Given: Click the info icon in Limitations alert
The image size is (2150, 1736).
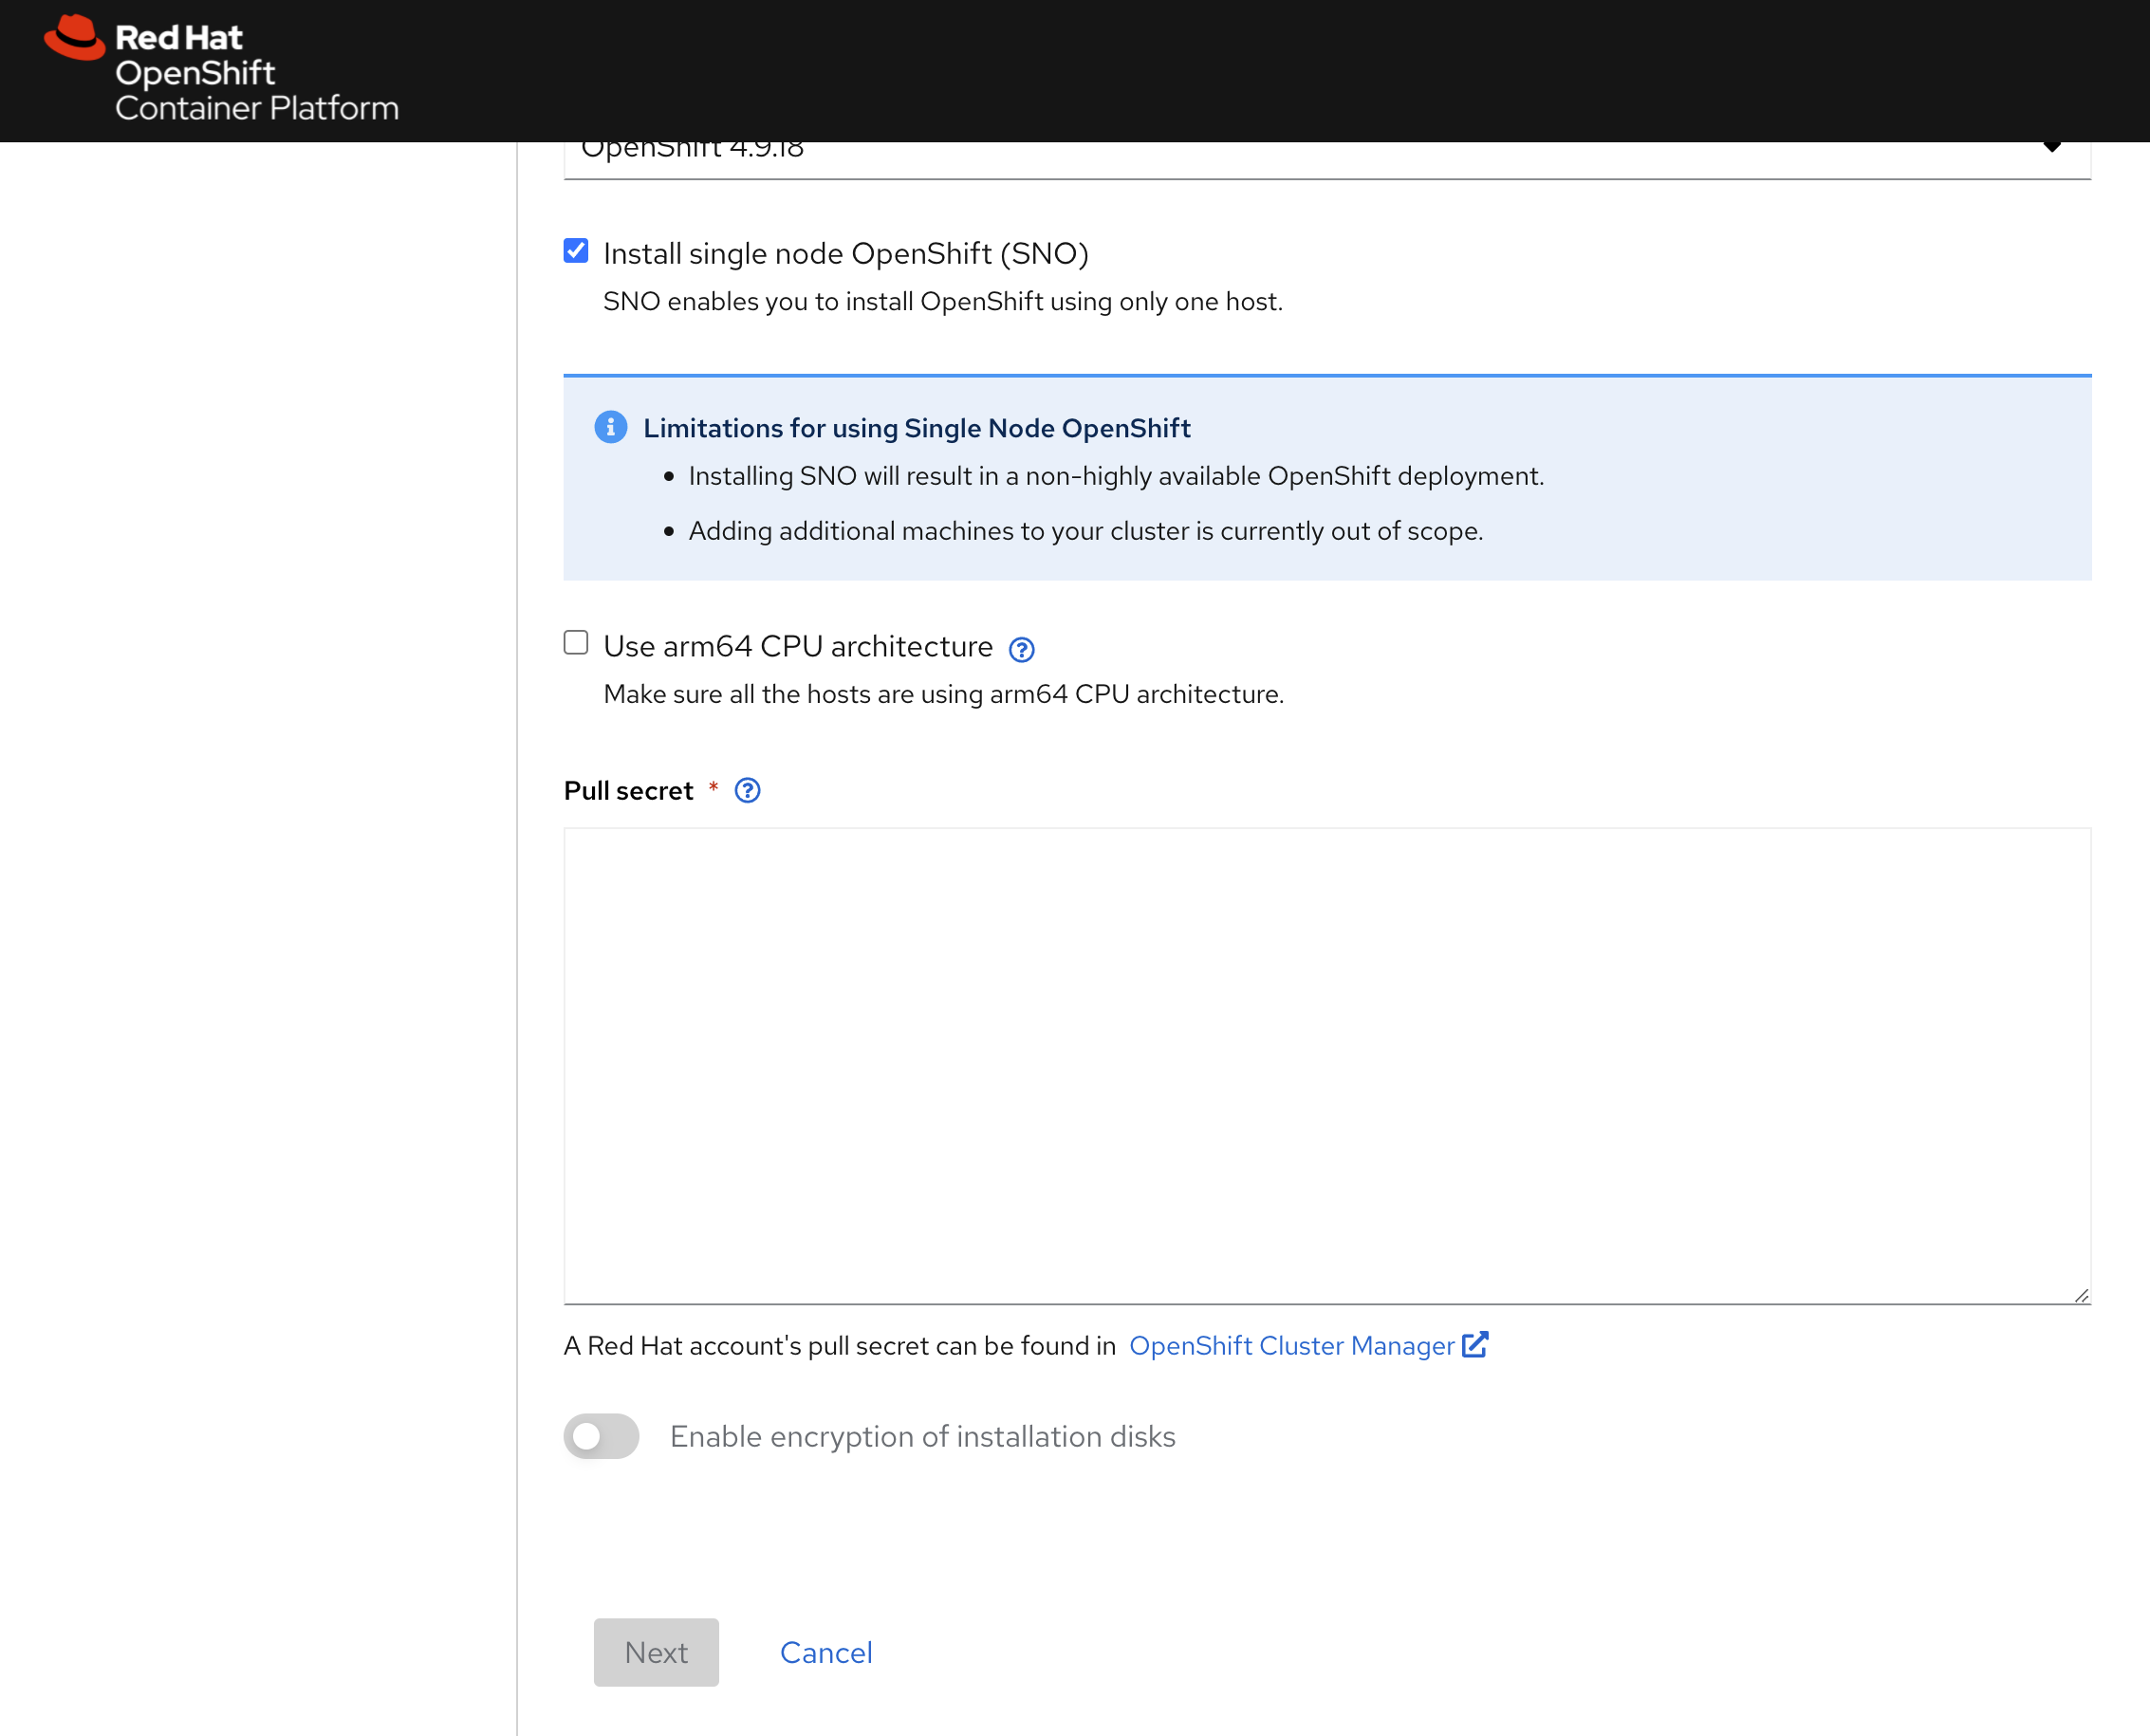Looking at the screenshot, I should click(x=610, y=428).
